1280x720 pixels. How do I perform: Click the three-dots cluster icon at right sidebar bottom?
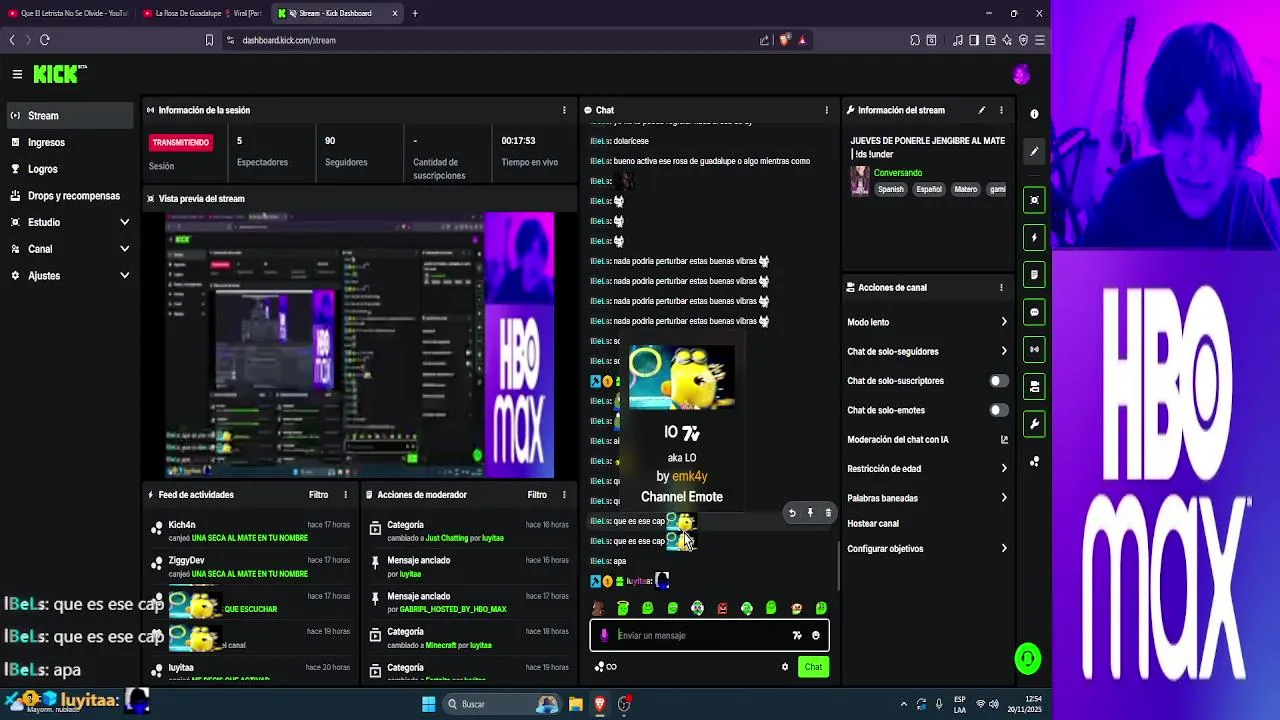click(x=1034, y=461)
